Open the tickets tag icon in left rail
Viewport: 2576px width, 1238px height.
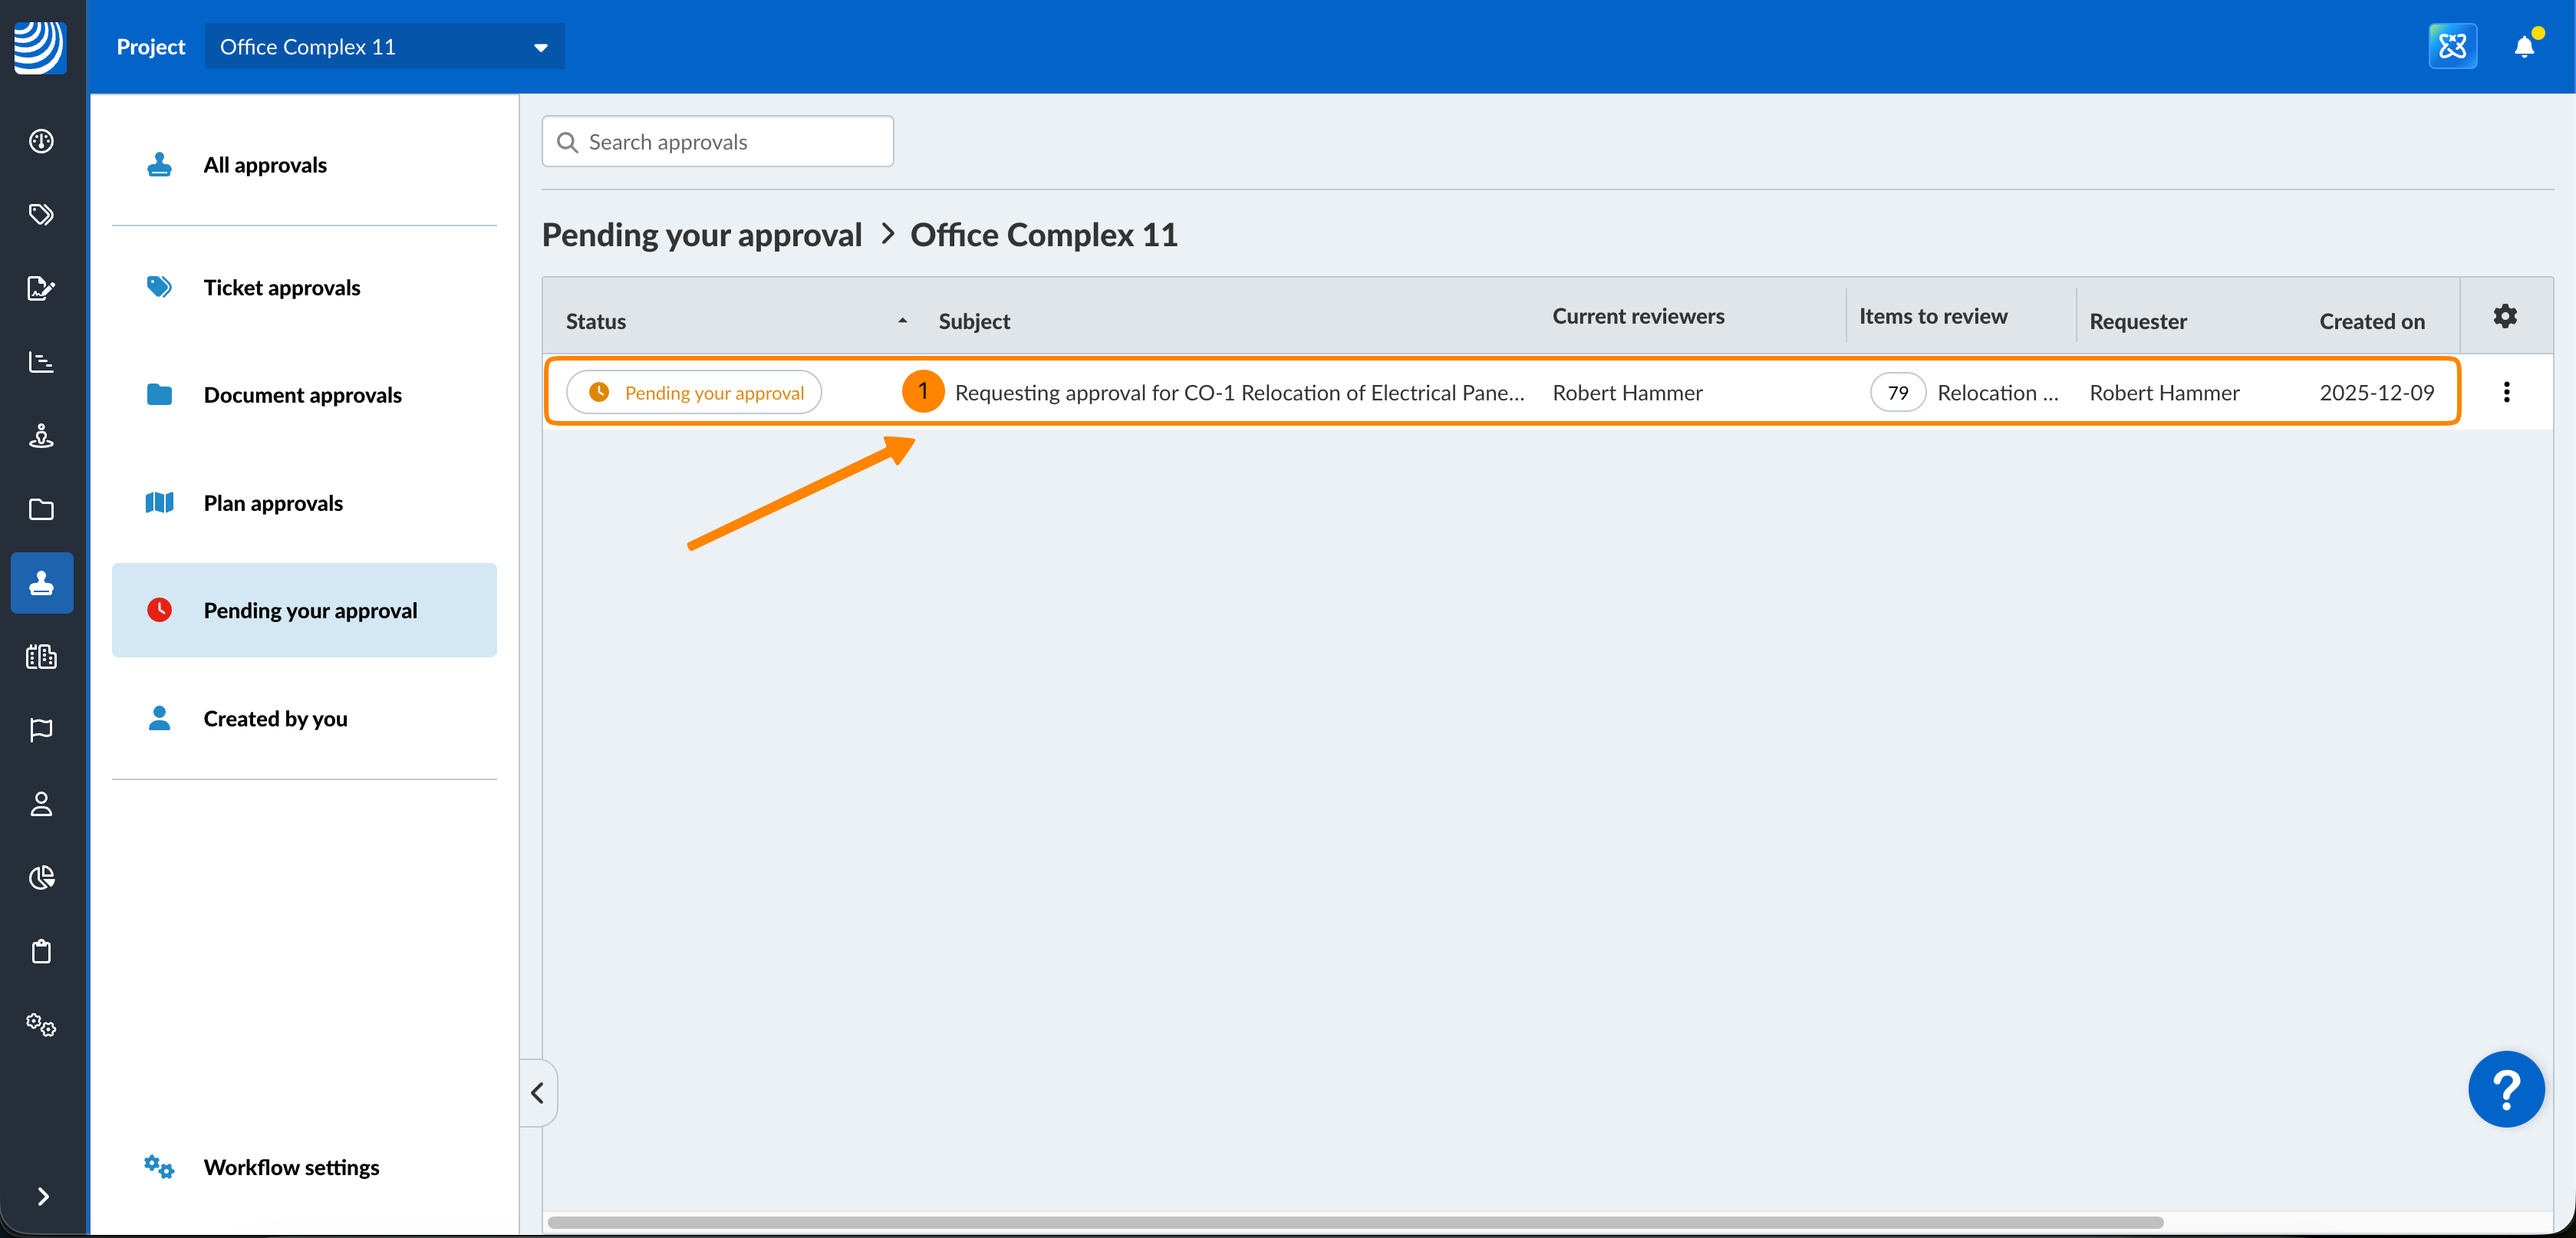coord(41,214)
